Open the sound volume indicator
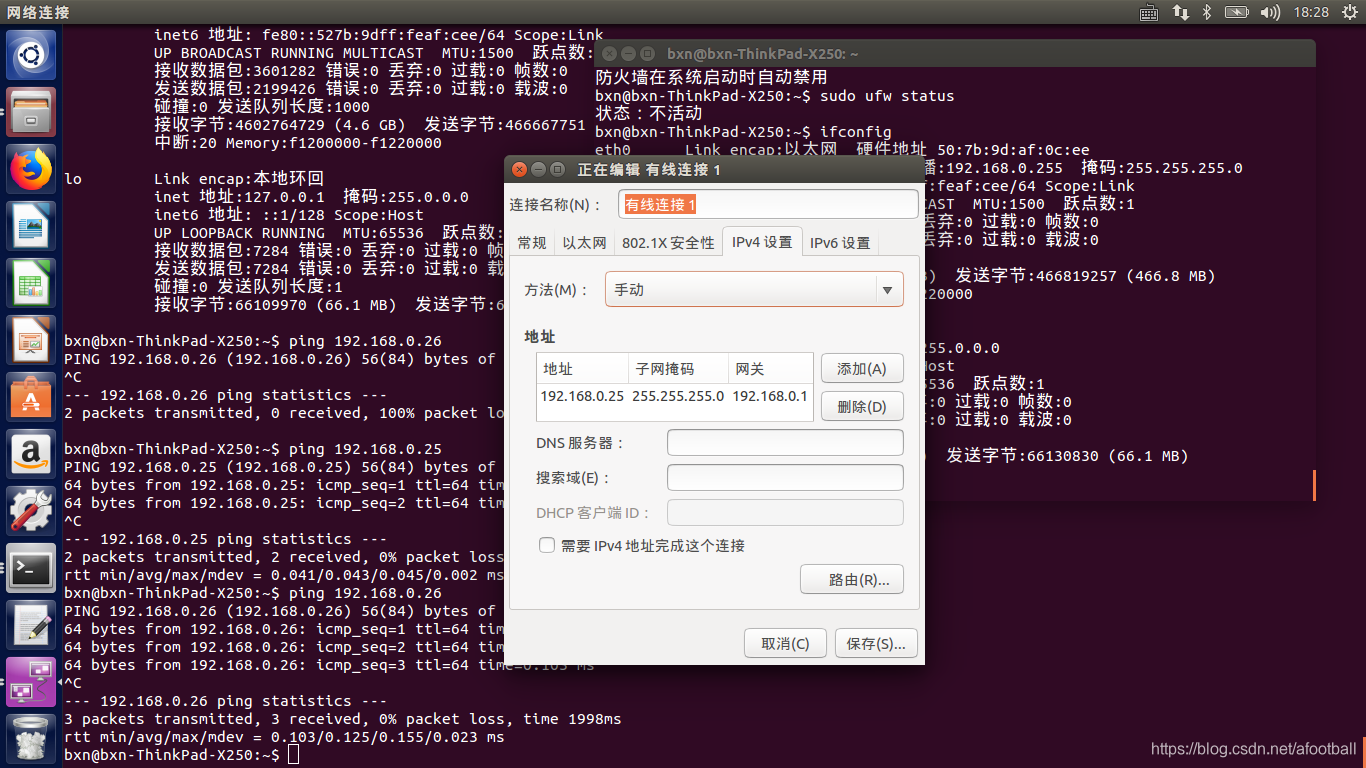The height and width of the screenshot is (768, 1366). click(1271, 12)
